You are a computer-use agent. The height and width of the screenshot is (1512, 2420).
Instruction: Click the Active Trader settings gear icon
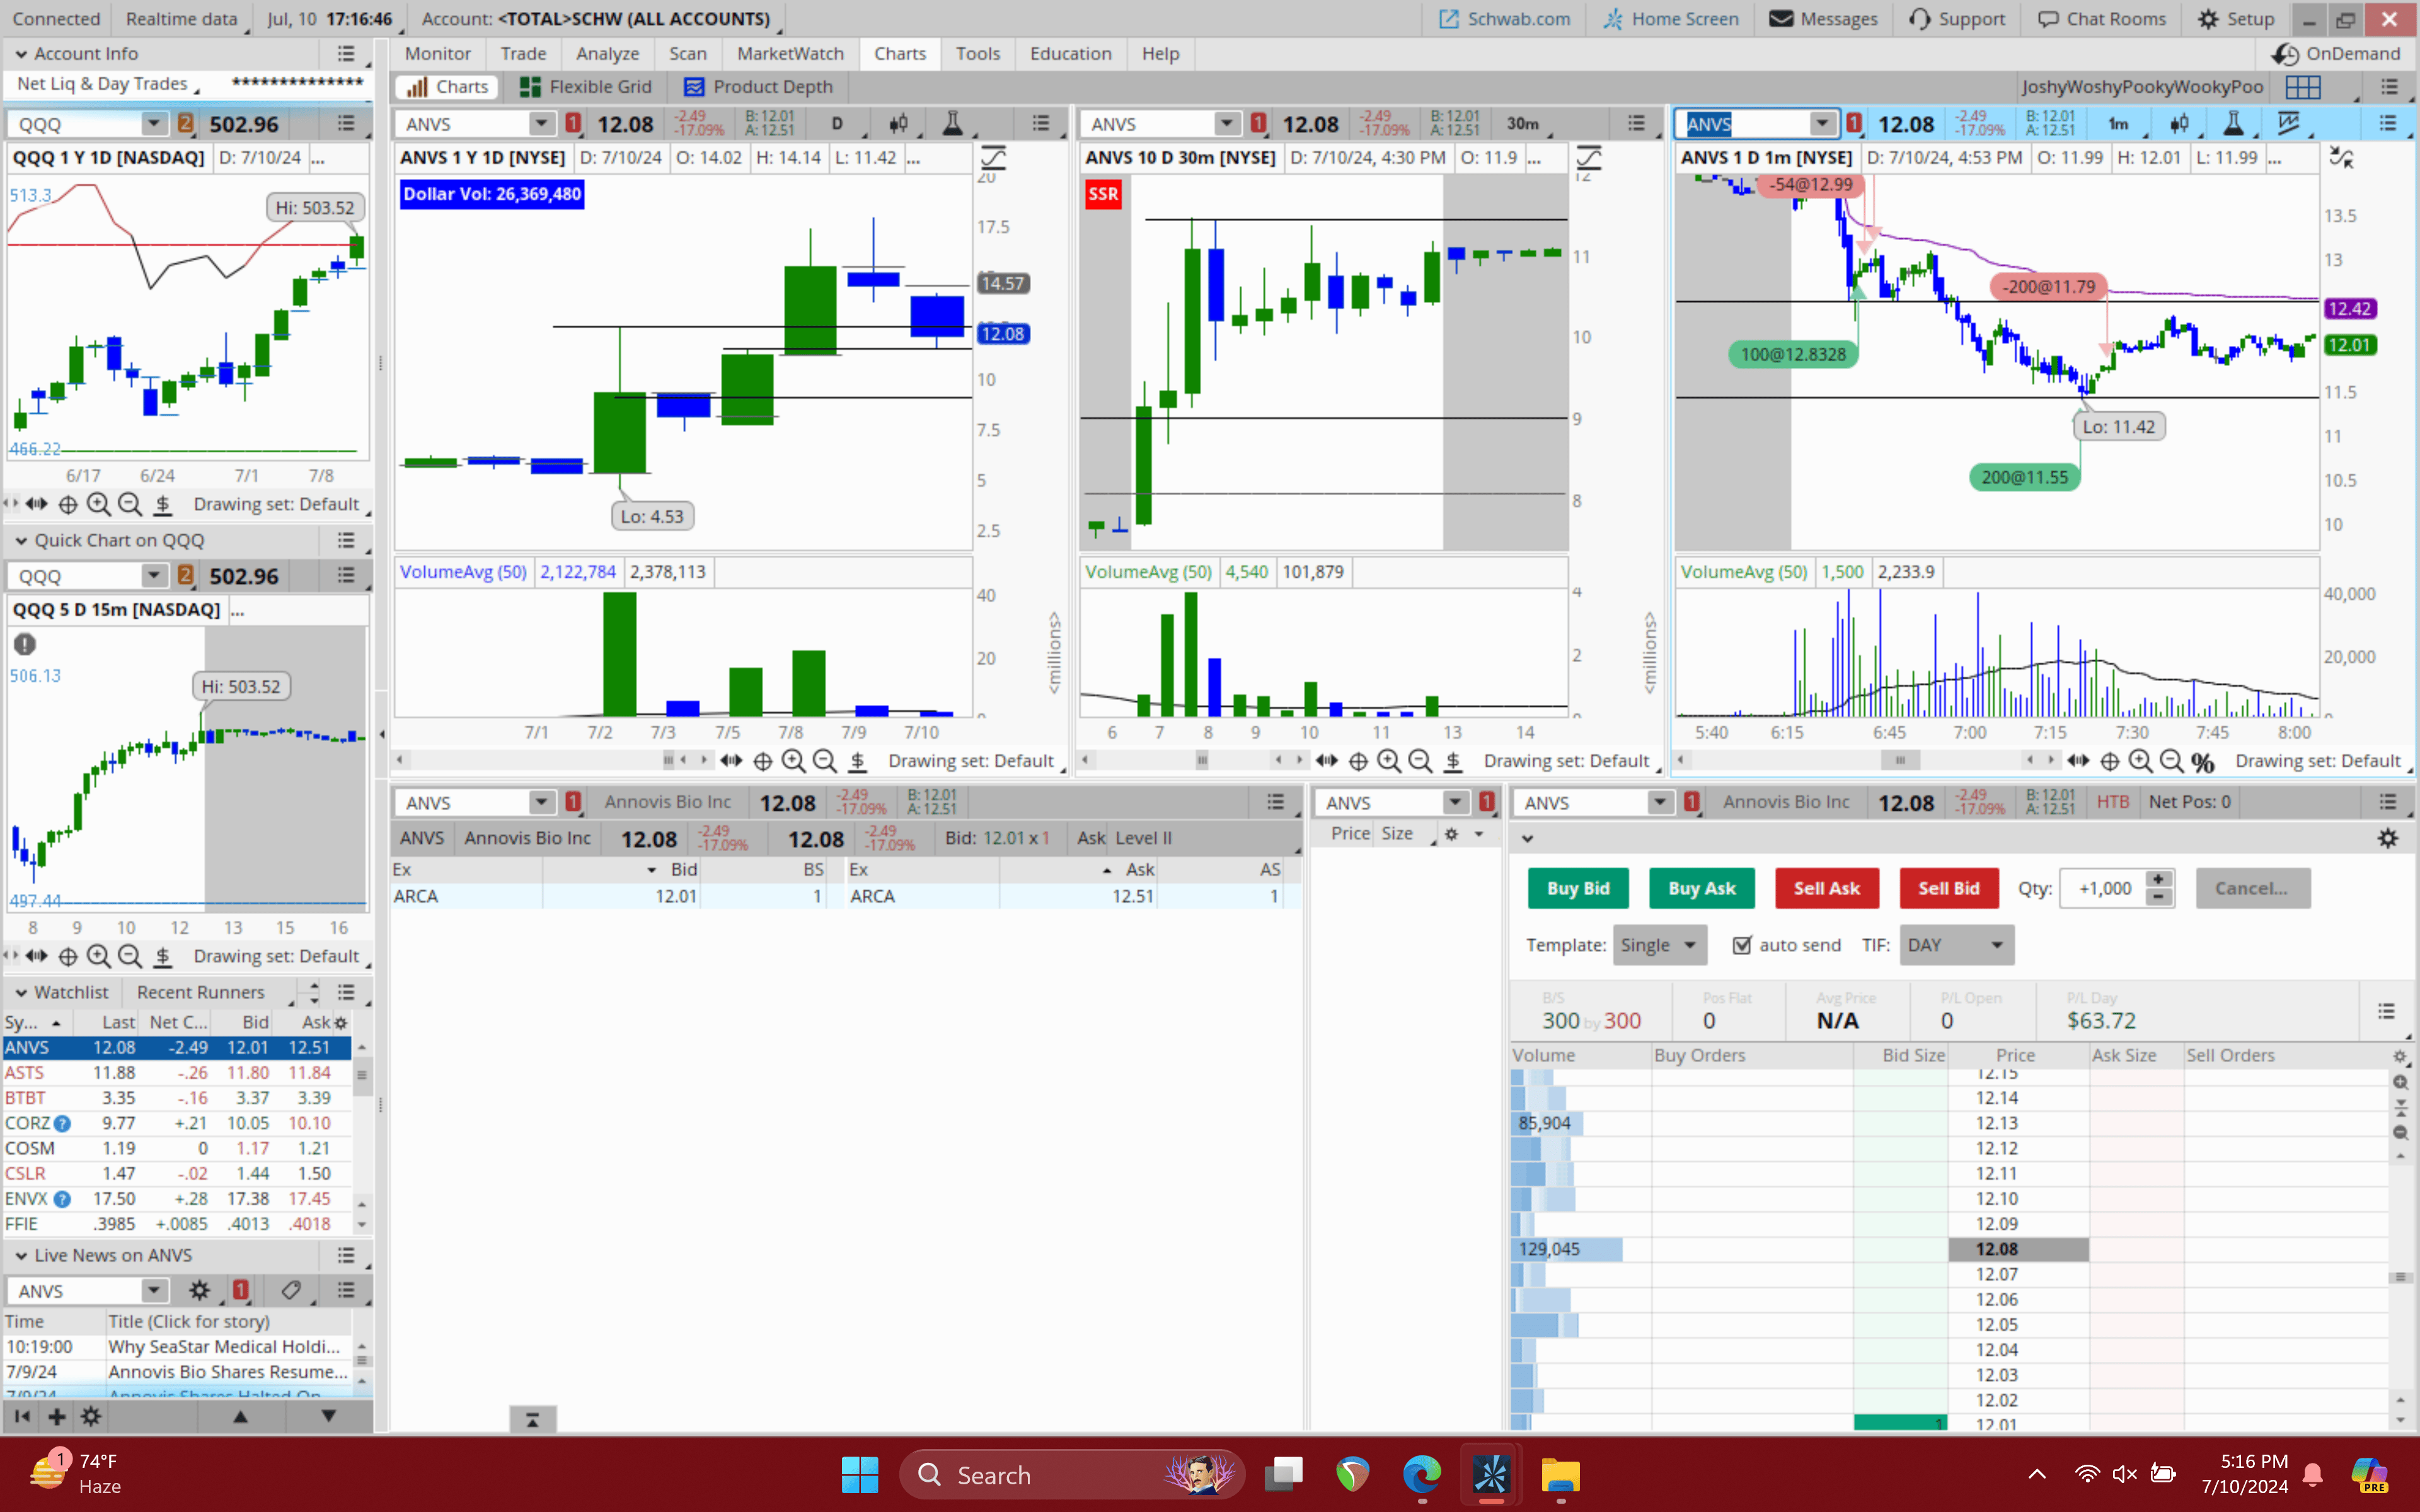point(2387,838)
